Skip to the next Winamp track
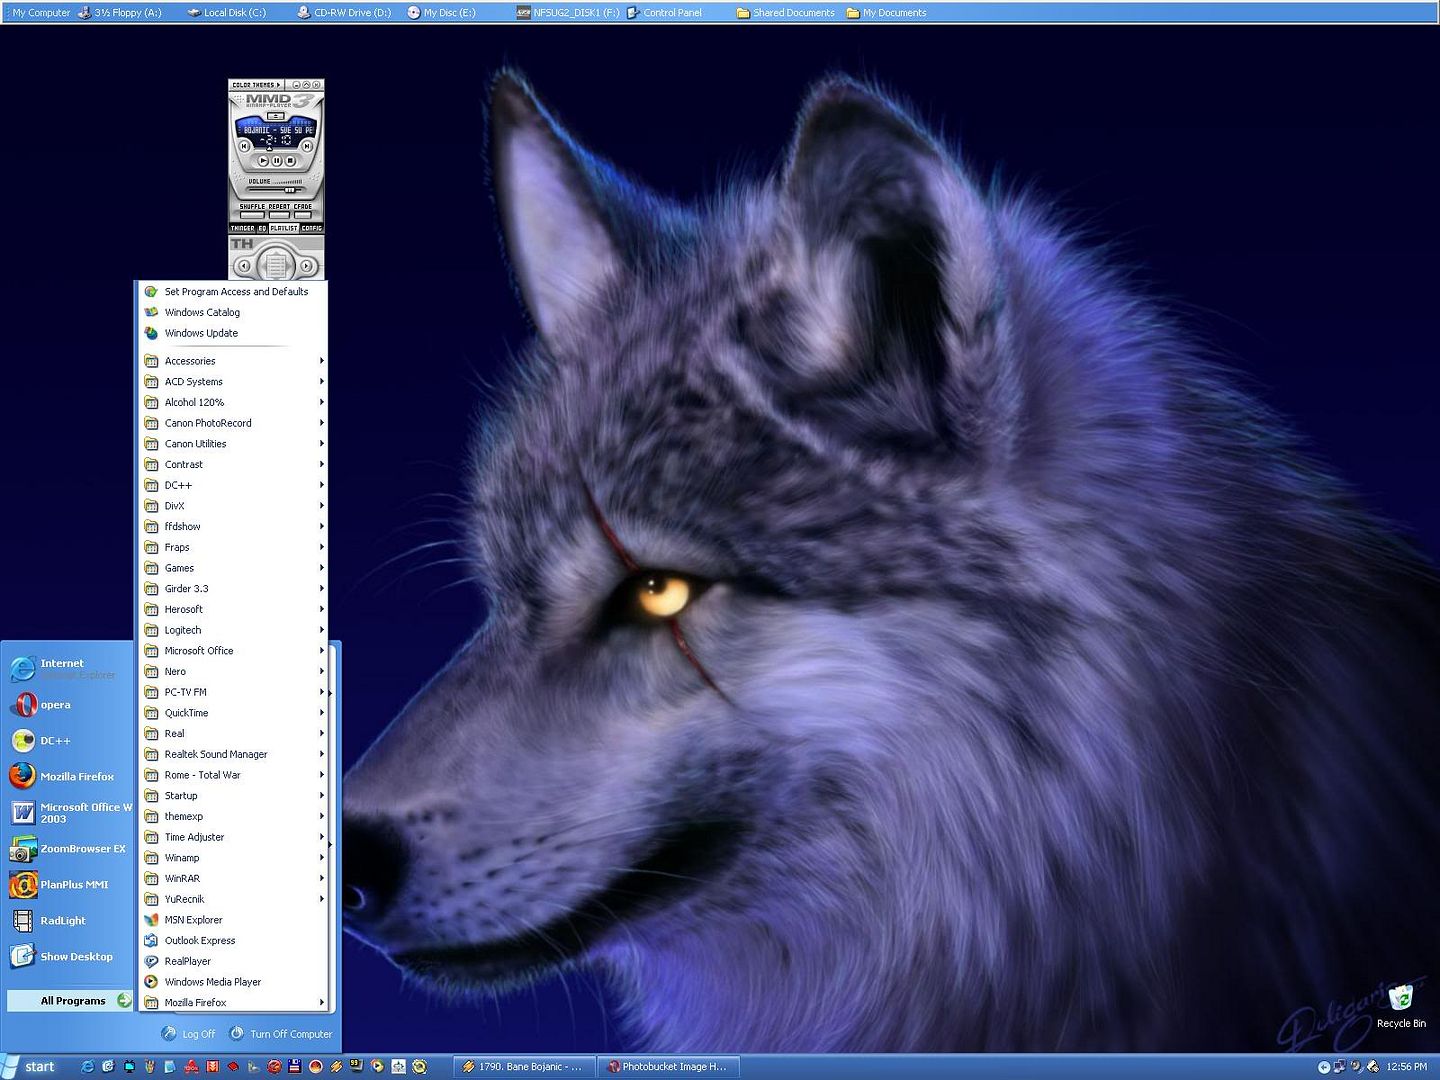The image size is (1440, 1080). [x=307, y=146]
